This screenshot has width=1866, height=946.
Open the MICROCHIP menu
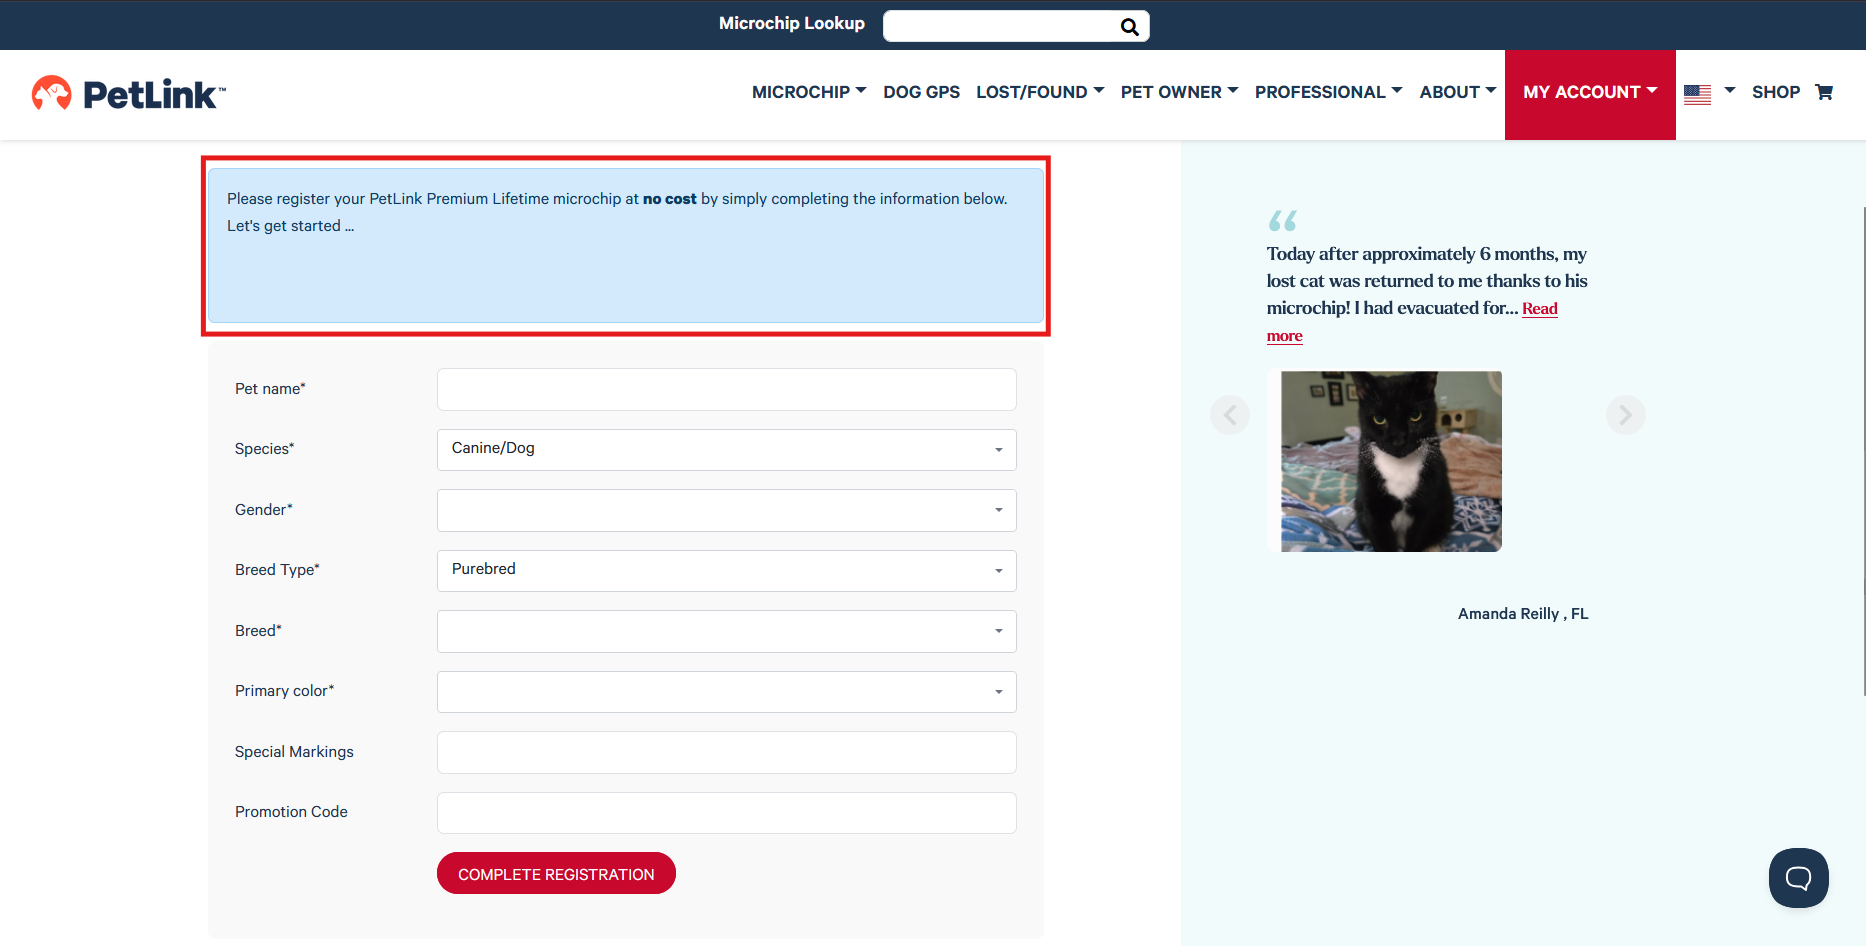tap(809, 92)
